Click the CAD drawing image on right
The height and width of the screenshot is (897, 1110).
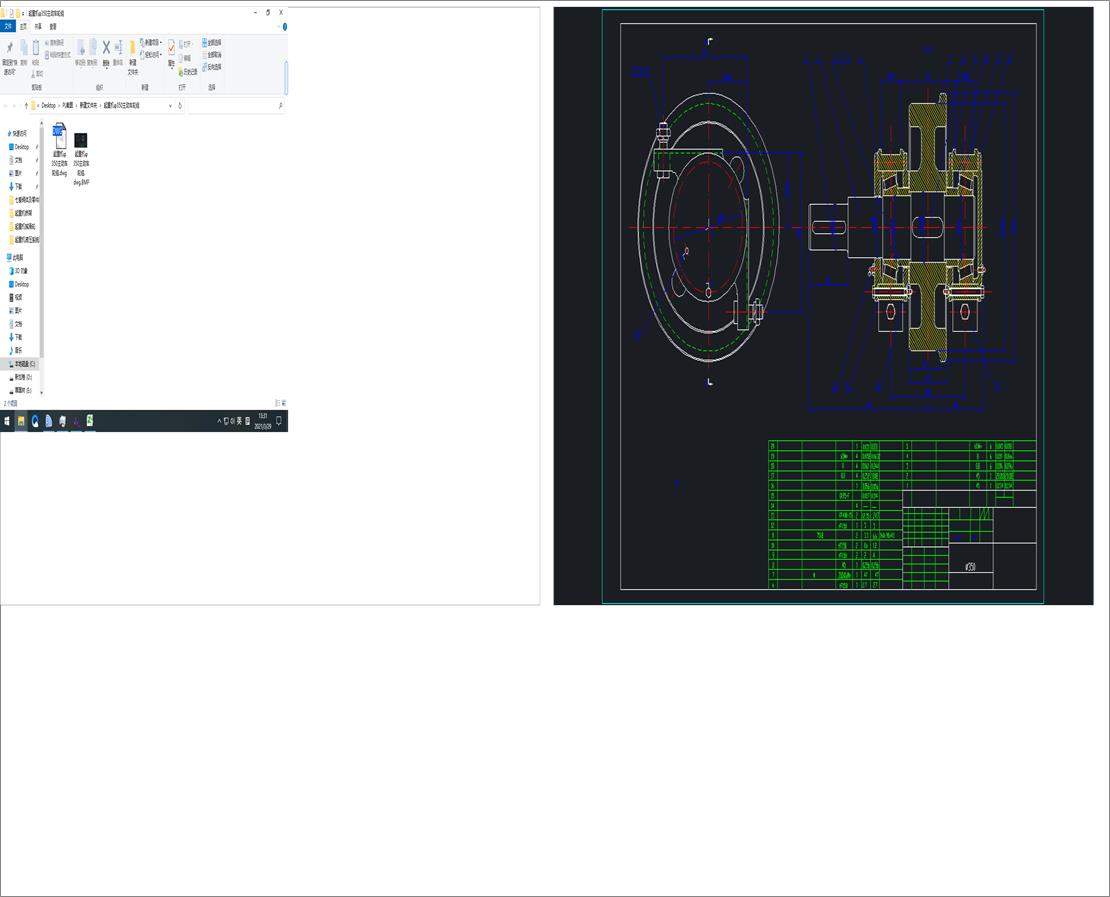pos(823,306)
